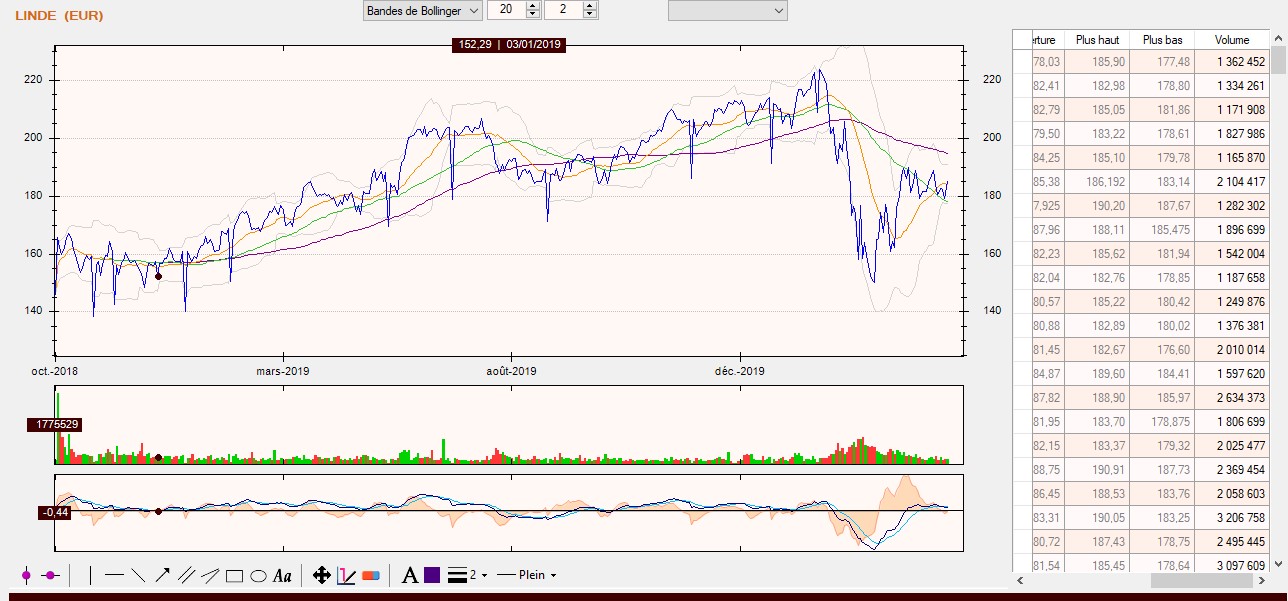The width and height of the screenshot is (1288, 601).
Task: Click the Plus haut column header
Action: pos(1097,40)
